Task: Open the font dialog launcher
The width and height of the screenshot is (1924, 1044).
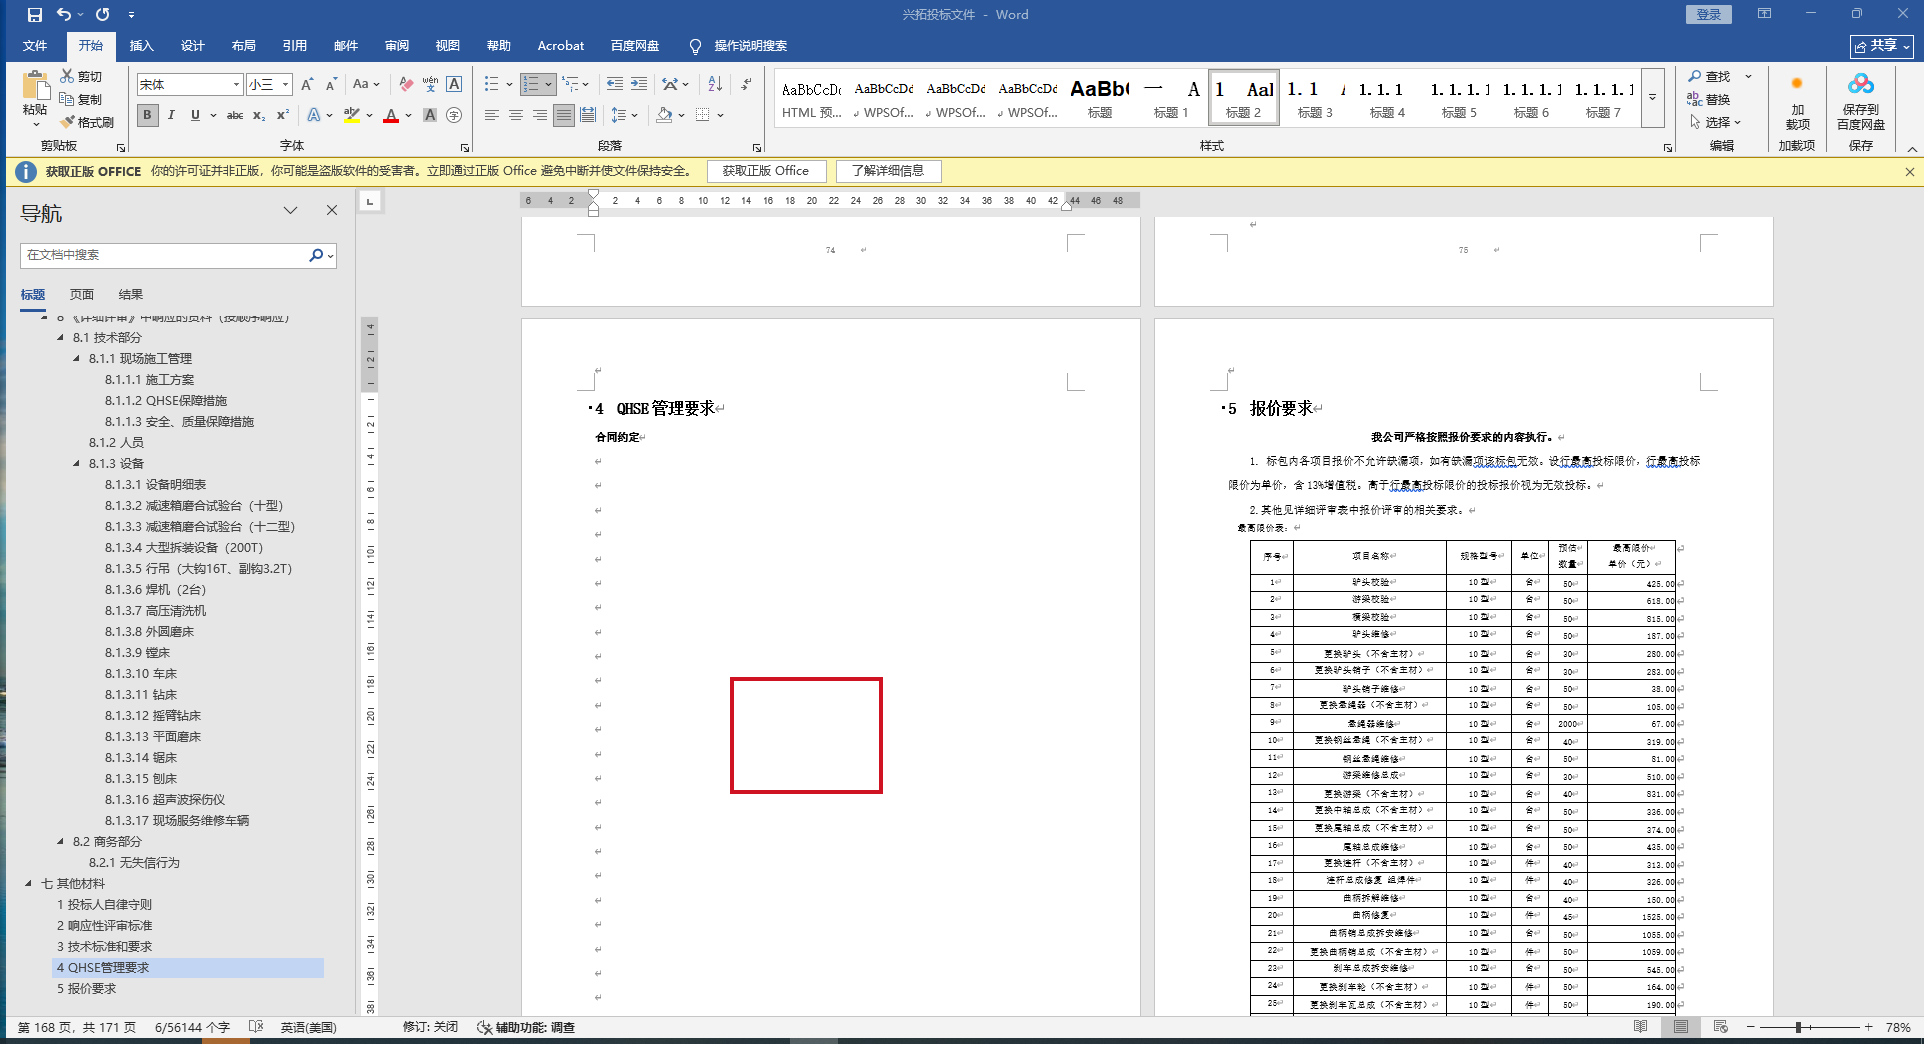Action: pyautogui.click(x=465, y=147)
